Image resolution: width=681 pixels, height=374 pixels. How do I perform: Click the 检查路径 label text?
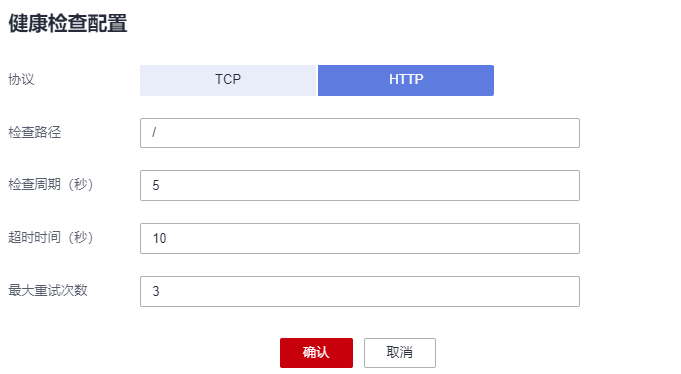tap(35, 132)
